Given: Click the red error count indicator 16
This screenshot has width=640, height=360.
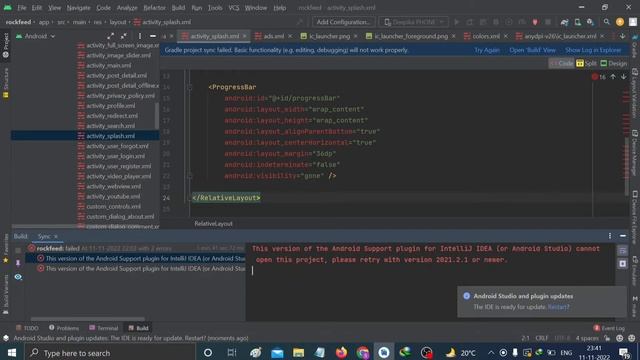Looking at the screenshot, I should [x=598, y=77].
